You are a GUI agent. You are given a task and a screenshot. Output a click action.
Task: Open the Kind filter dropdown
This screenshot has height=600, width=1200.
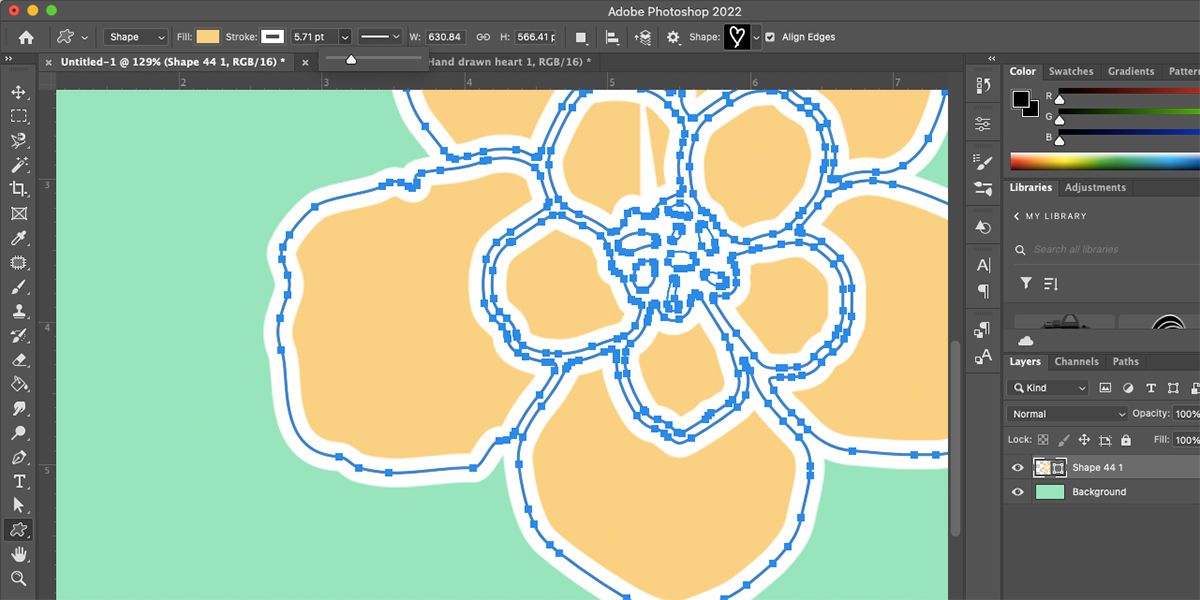click(1048, 388)
